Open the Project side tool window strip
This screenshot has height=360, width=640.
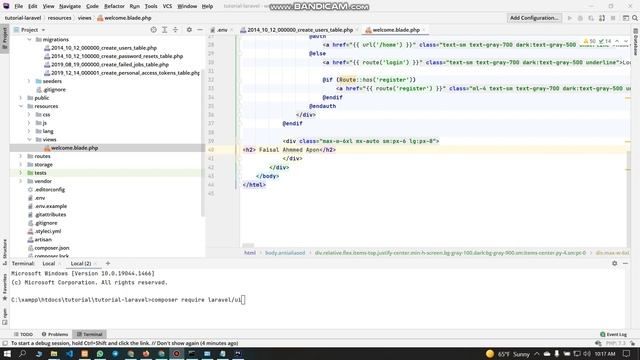click(4, 38)
